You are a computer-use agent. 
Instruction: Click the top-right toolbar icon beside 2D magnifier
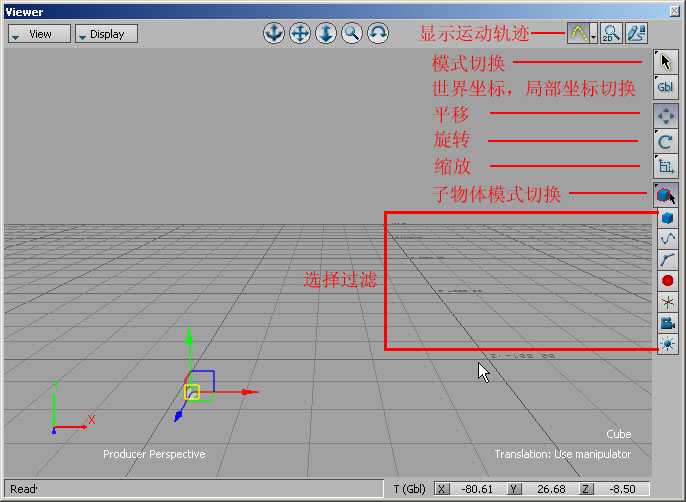(x=637, y=33)
